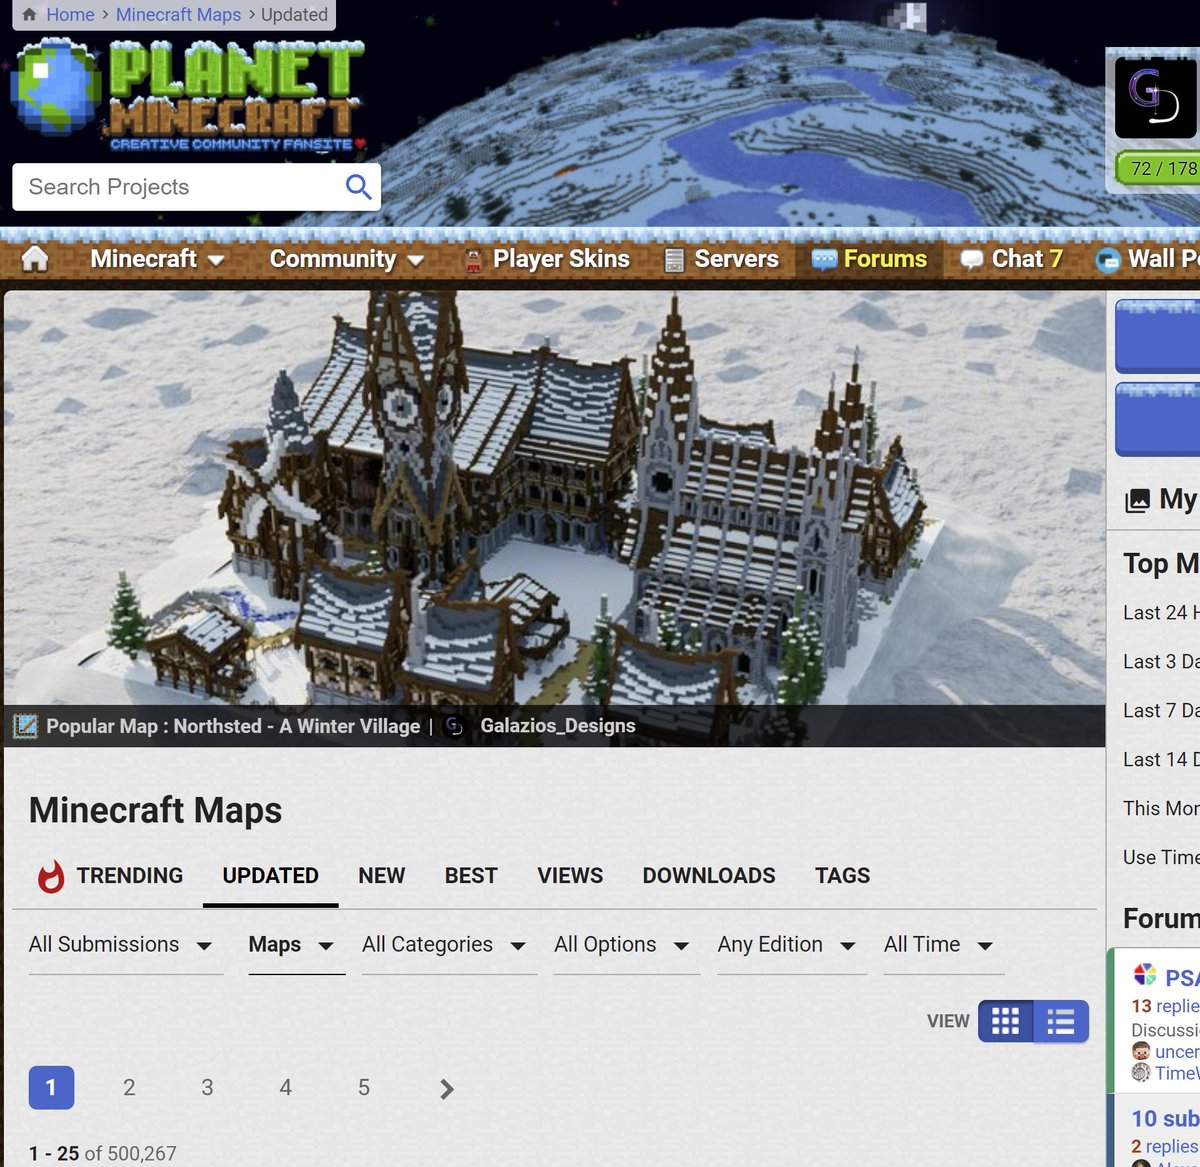Expand the Community navigation menu
1200x1167 pixels.
point(346,259)
